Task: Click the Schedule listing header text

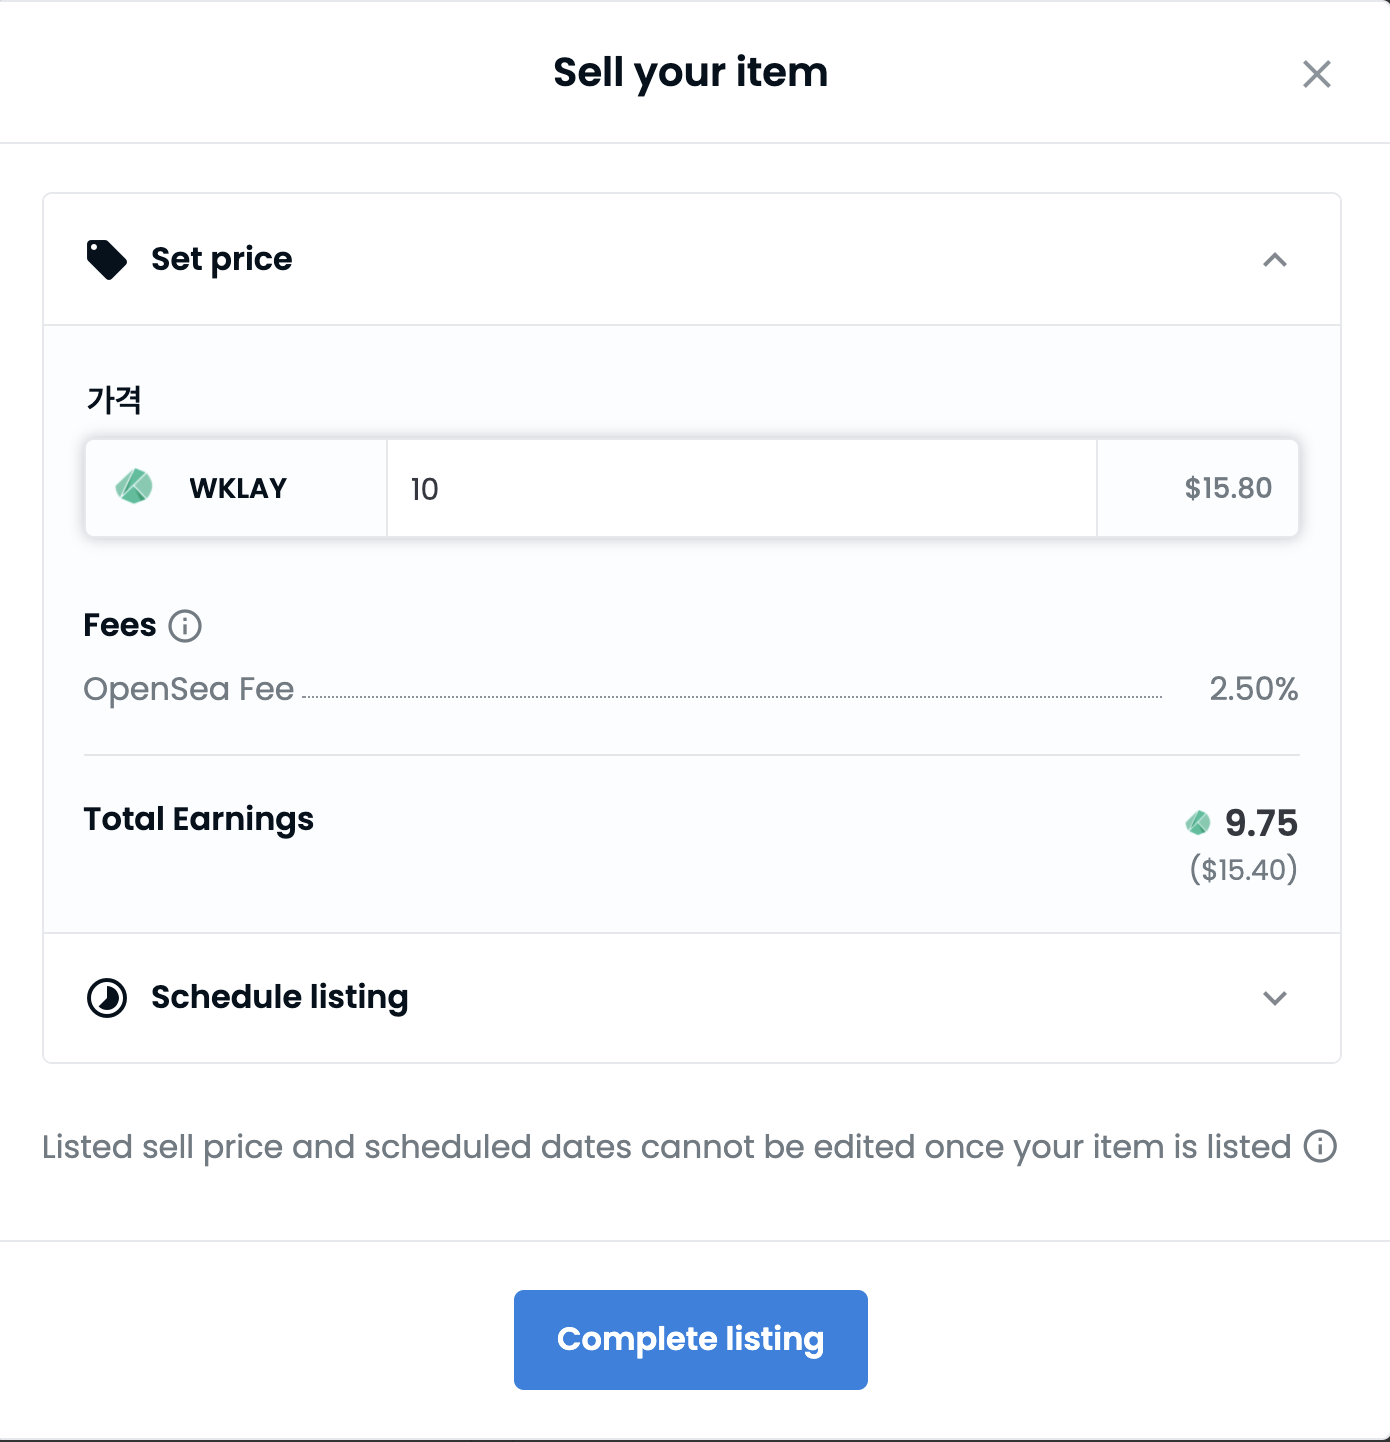Action: tap(280, 997)
